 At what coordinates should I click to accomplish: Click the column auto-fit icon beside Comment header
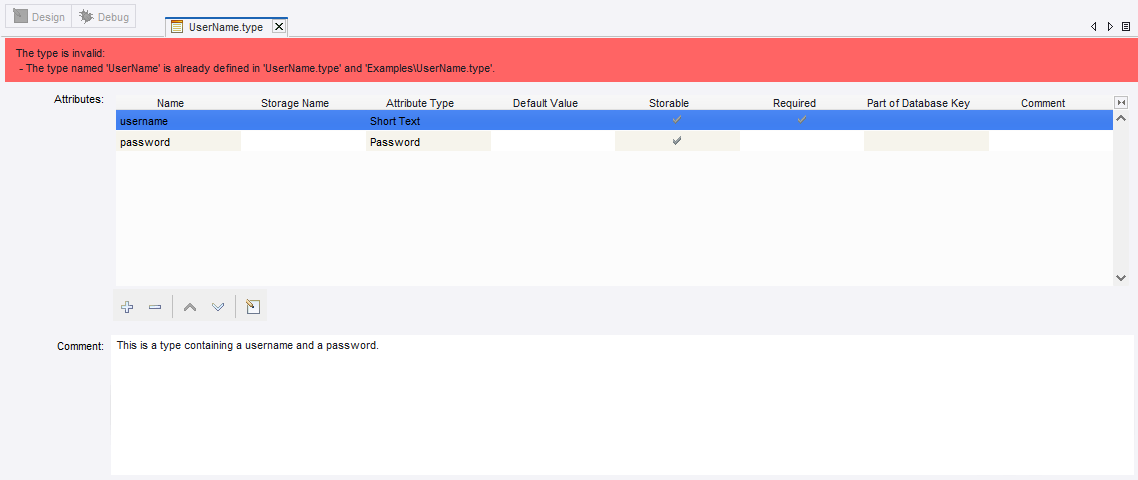click(1120, 103)
